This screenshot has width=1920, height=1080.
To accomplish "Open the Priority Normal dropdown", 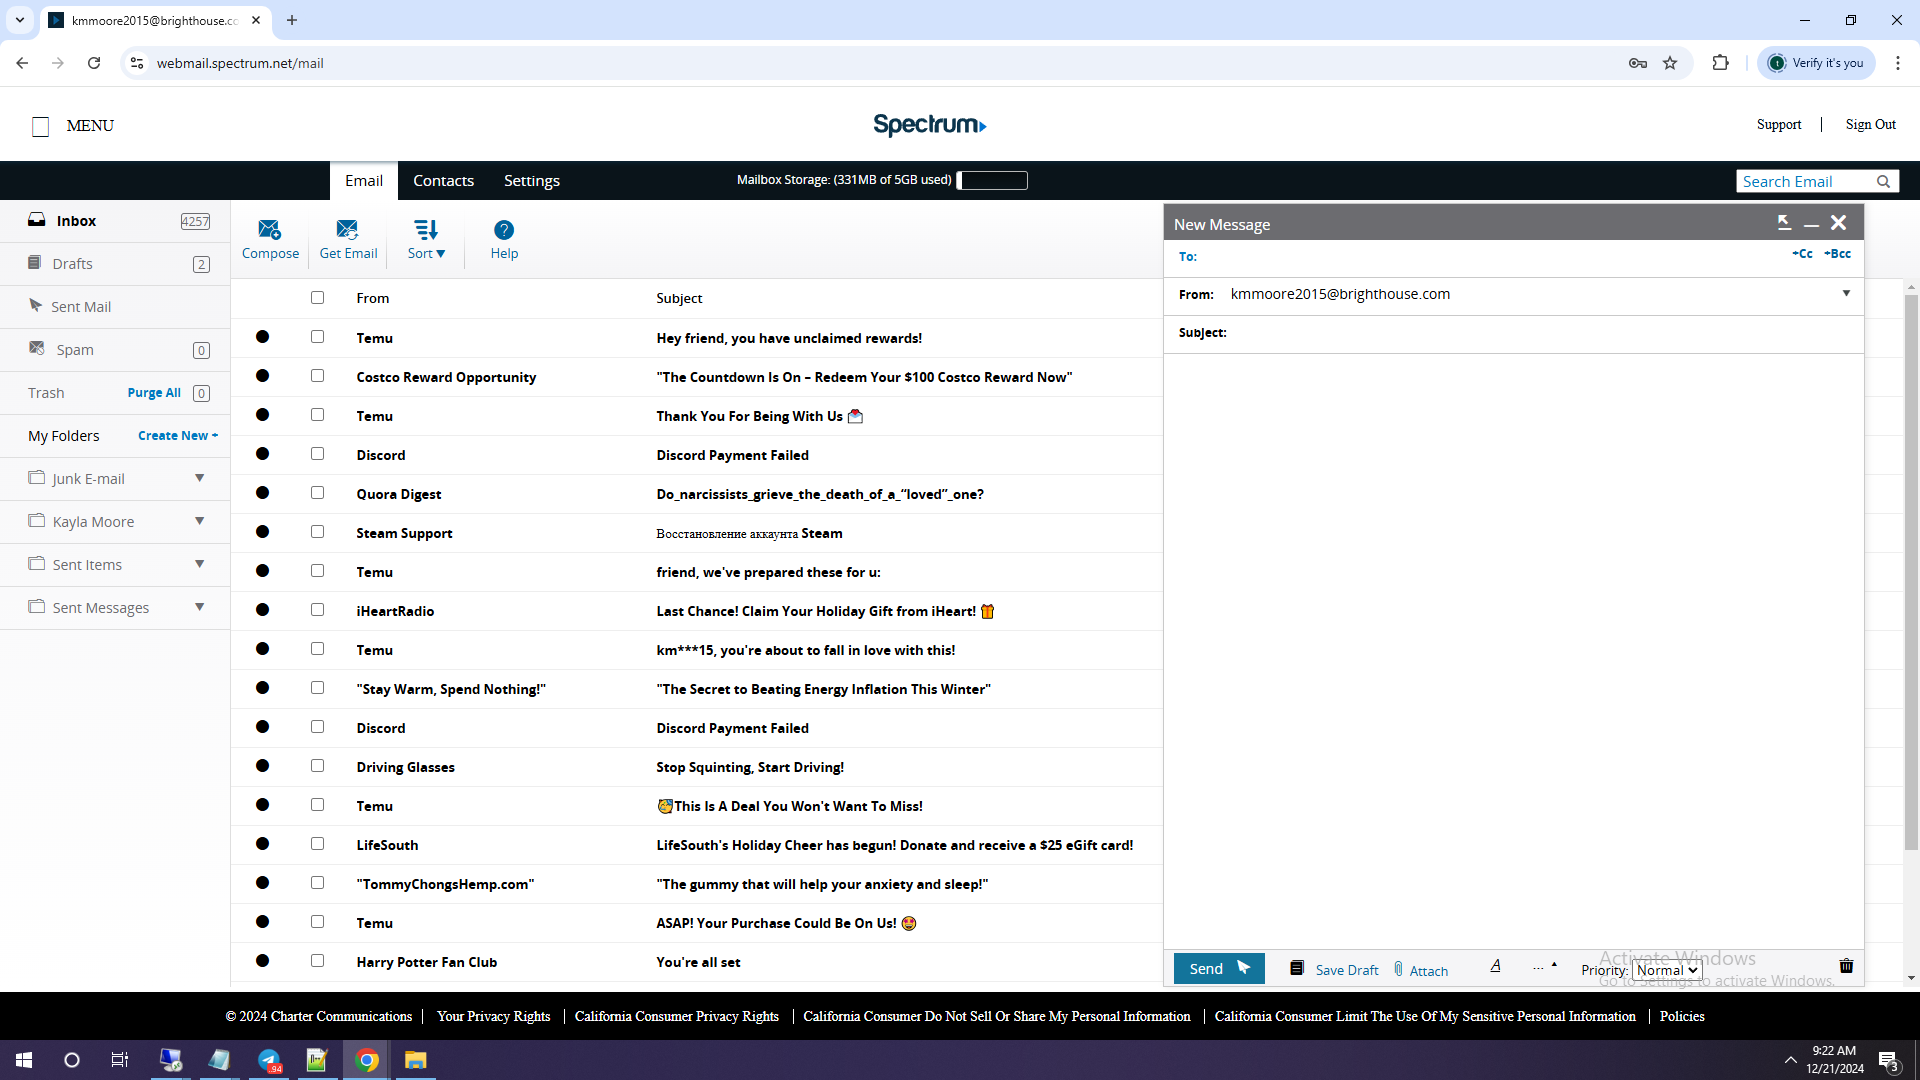I will [x=1666, y=970].
